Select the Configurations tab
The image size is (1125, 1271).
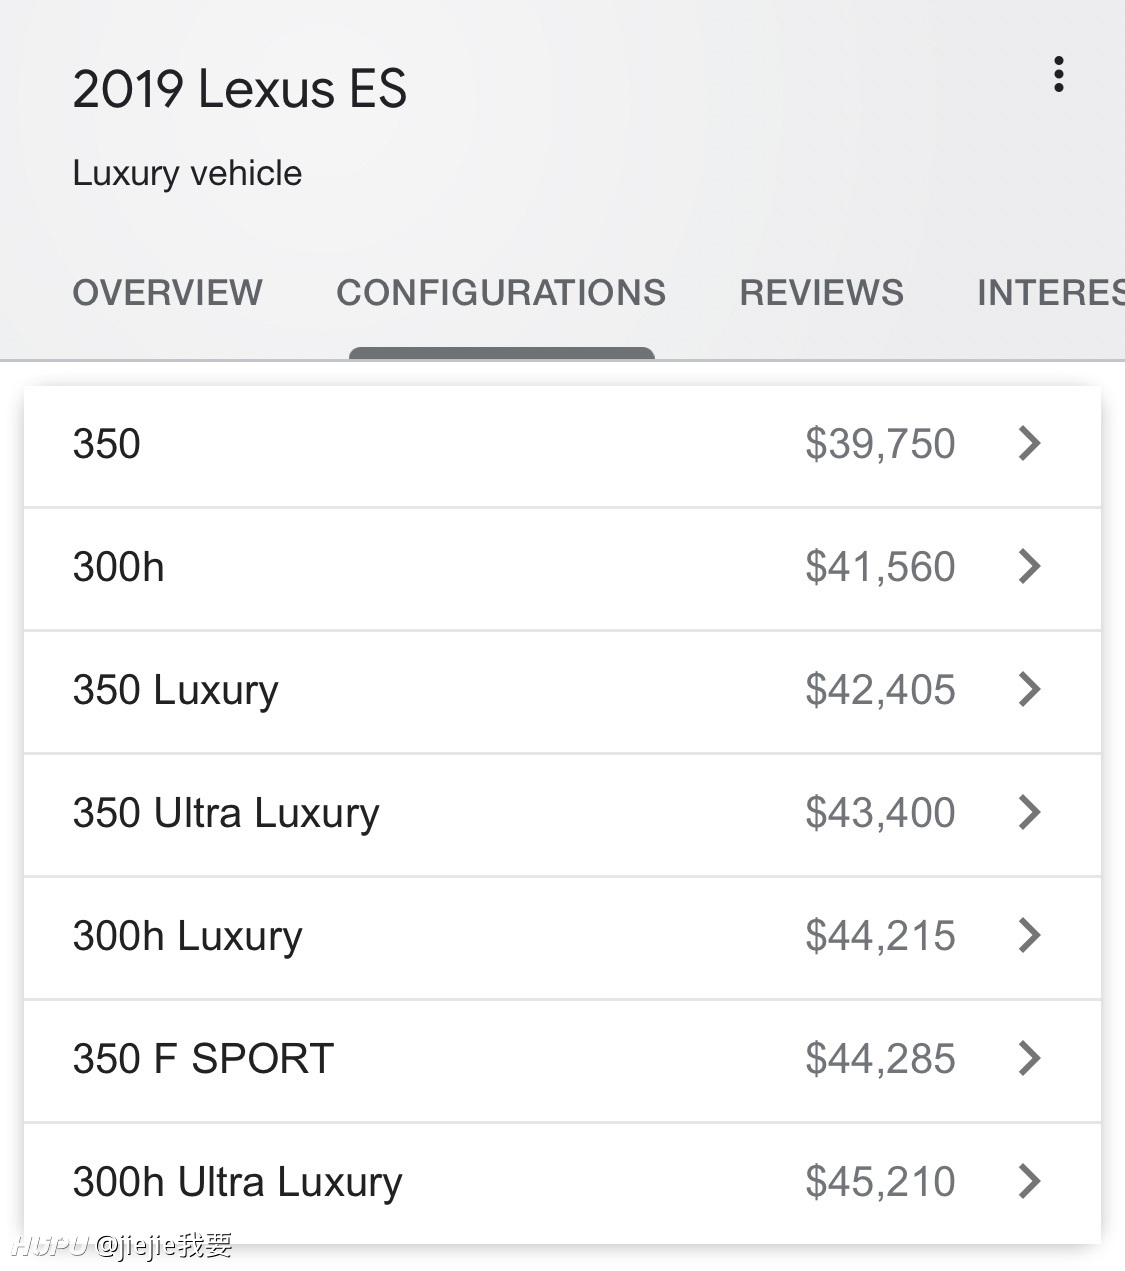pos(501,293)
